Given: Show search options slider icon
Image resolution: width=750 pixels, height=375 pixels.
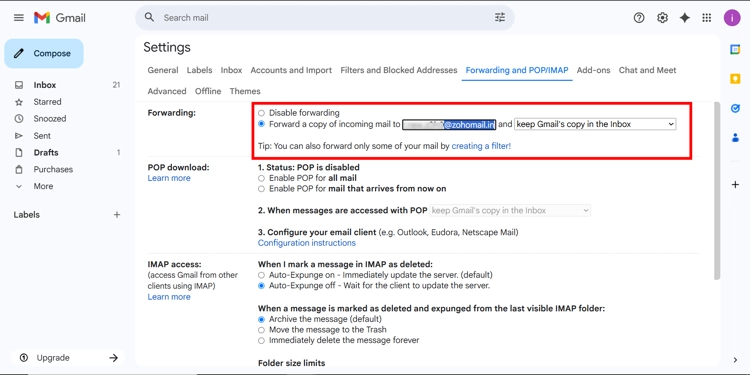Looking at the screenshot, I should coord(500,18).
